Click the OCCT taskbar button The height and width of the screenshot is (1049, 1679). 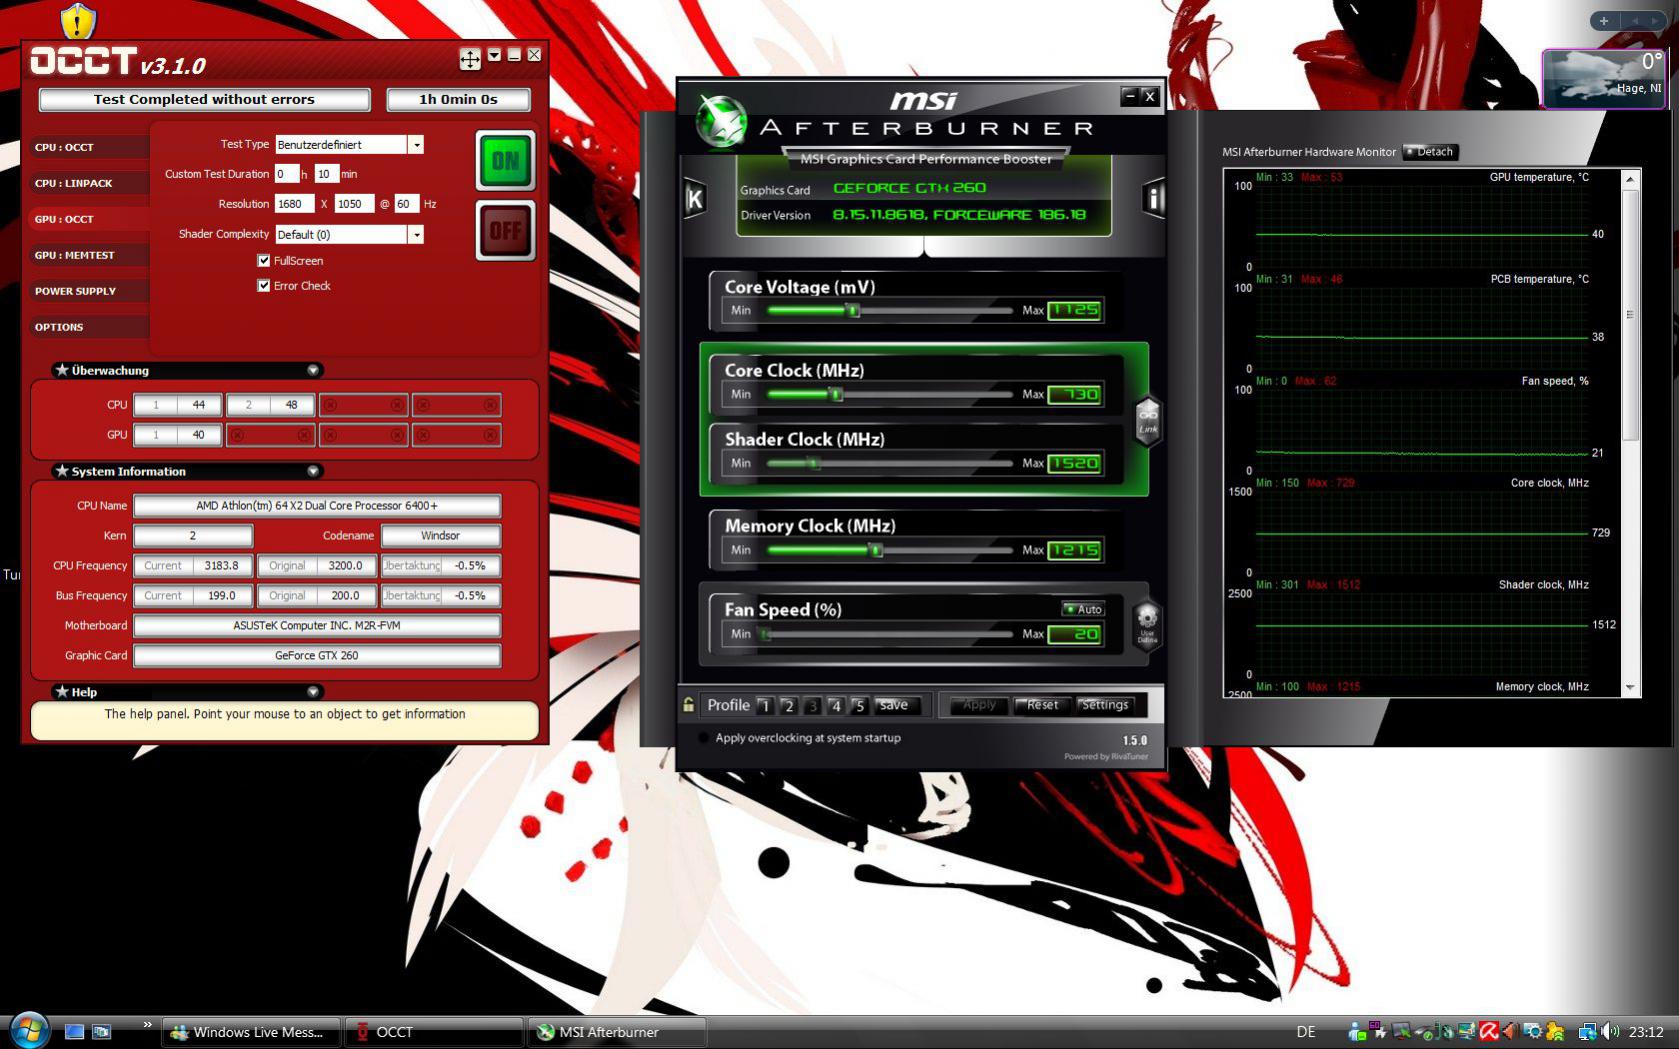pos(434,1032)
